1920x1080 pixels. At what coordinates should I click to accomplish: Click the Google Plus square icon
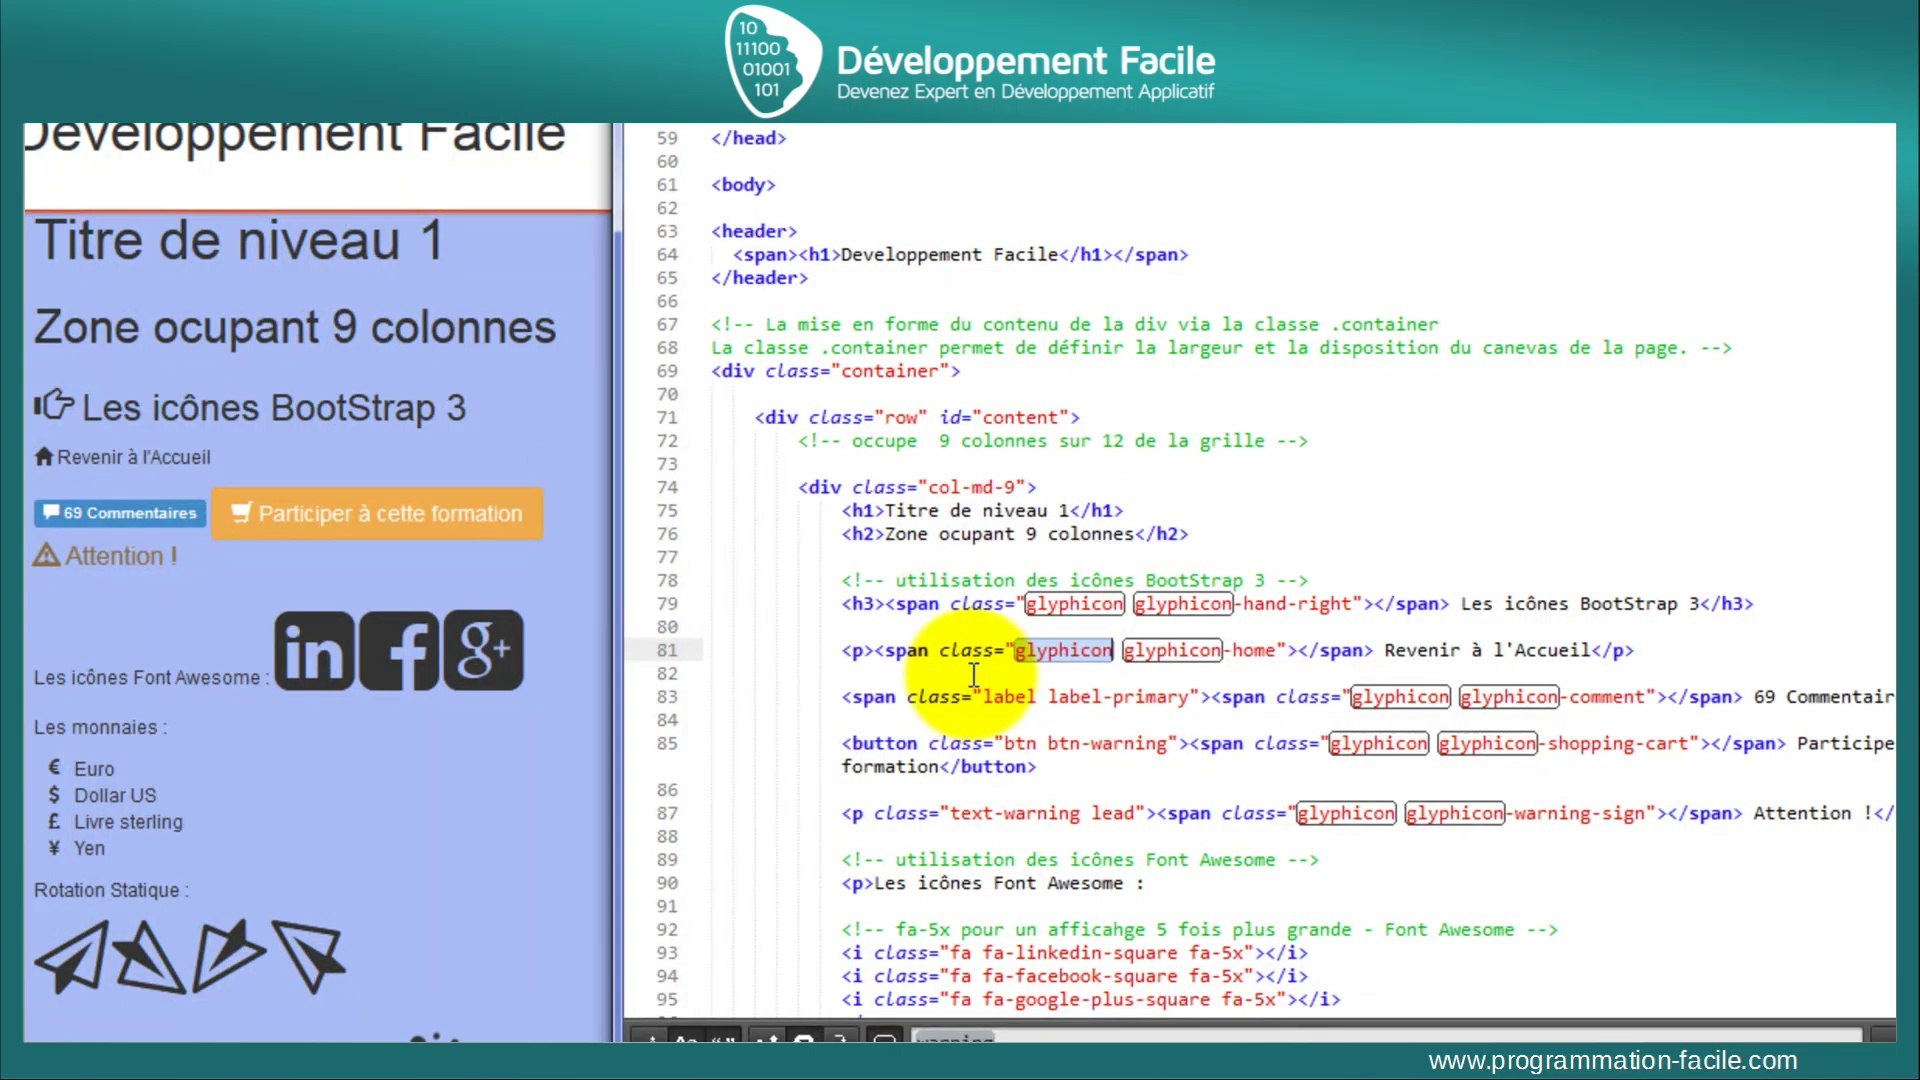483,651
